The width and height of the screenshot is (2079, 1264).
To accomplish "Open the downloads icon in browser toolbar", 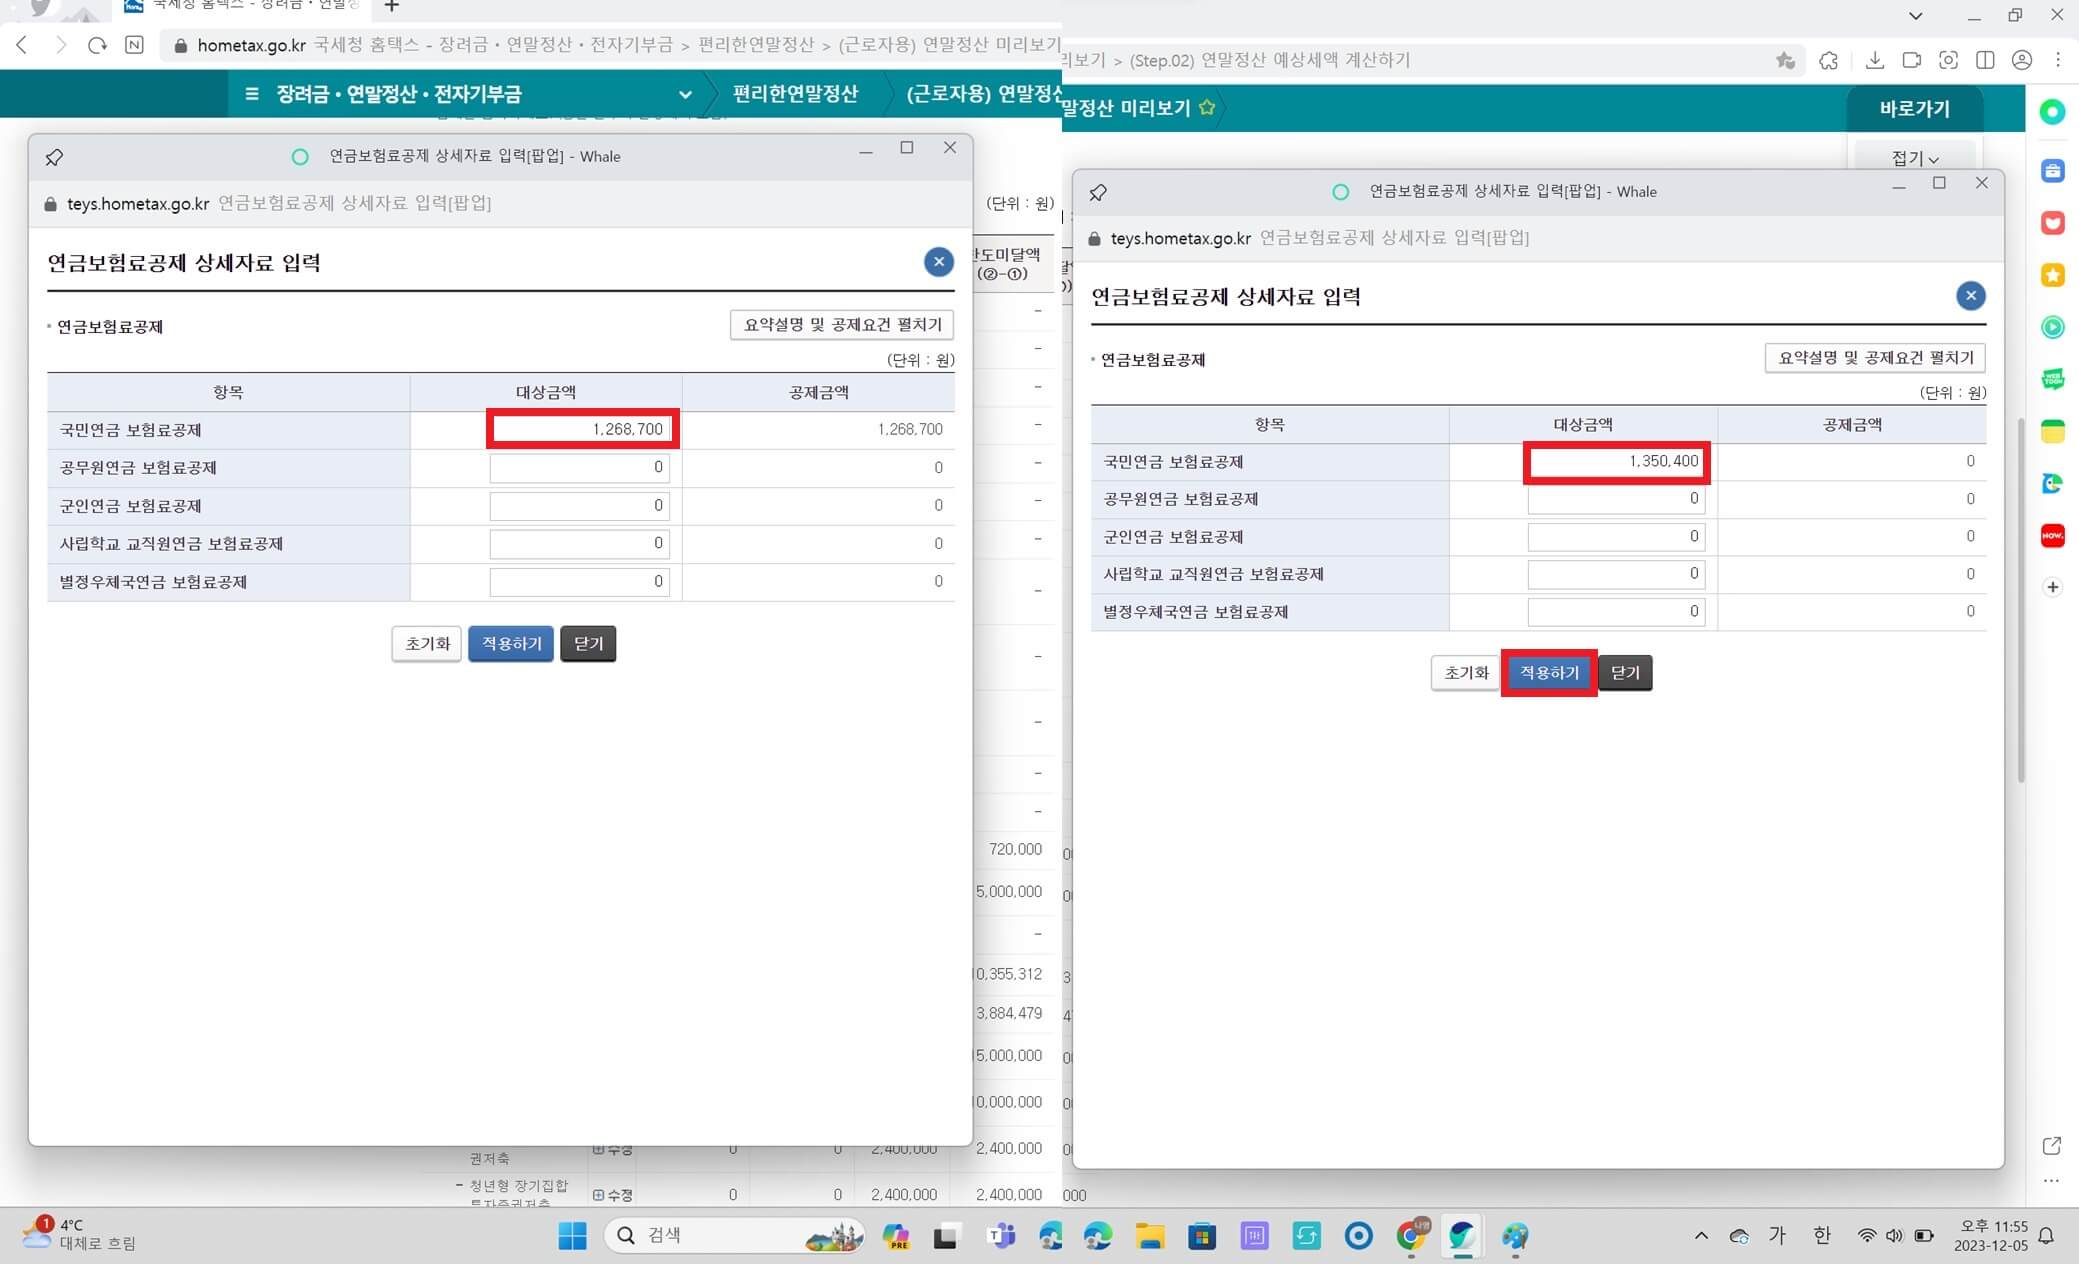I will pyautogui.click(x=1875, y=60).
